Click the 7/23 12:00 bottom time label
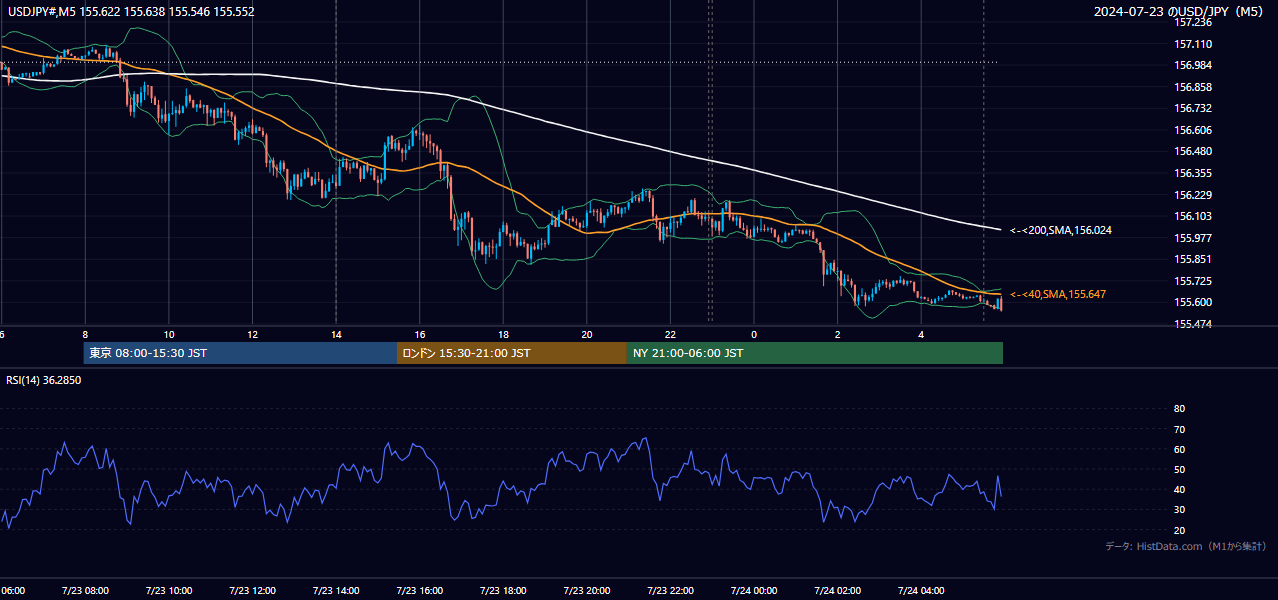Image resolution: width=1278 pixels, height=600 pixels. pyautogui.click(x=252, y=590)
